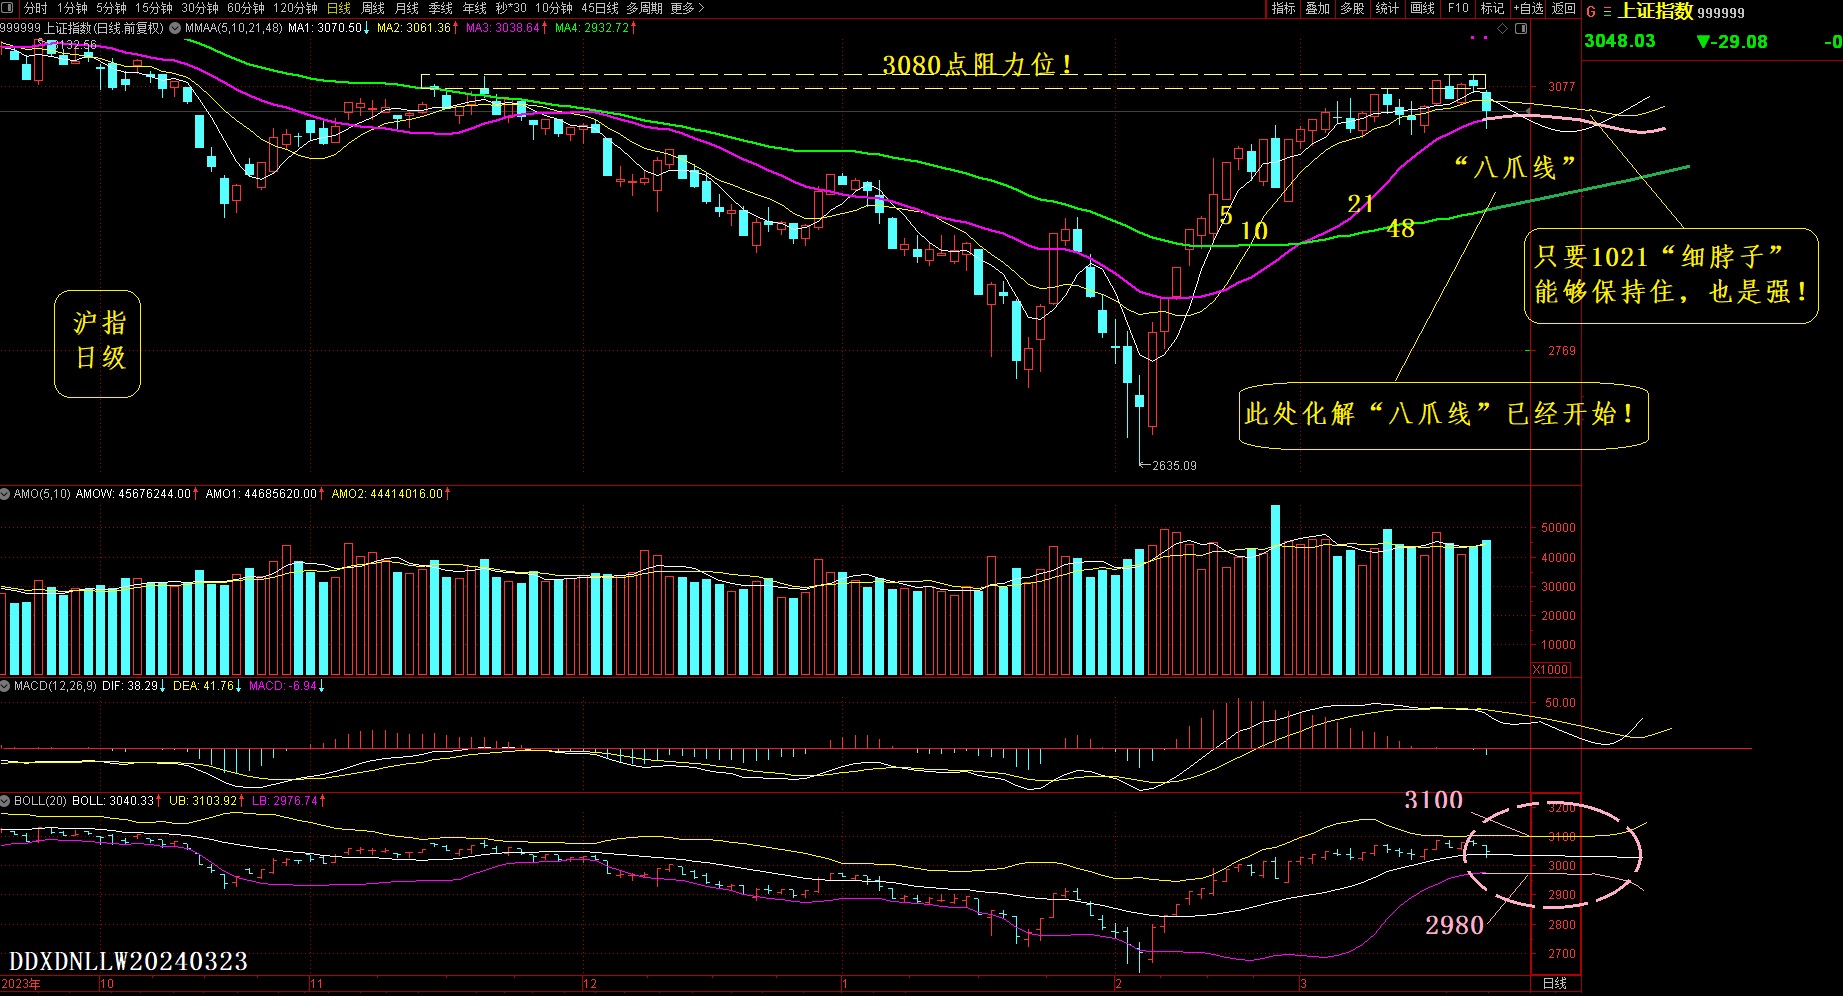Screen dimensions: 1843x996
Task: Click the MMAA(5,10,21,48) indicator name
Action: [x=233, y=28]
